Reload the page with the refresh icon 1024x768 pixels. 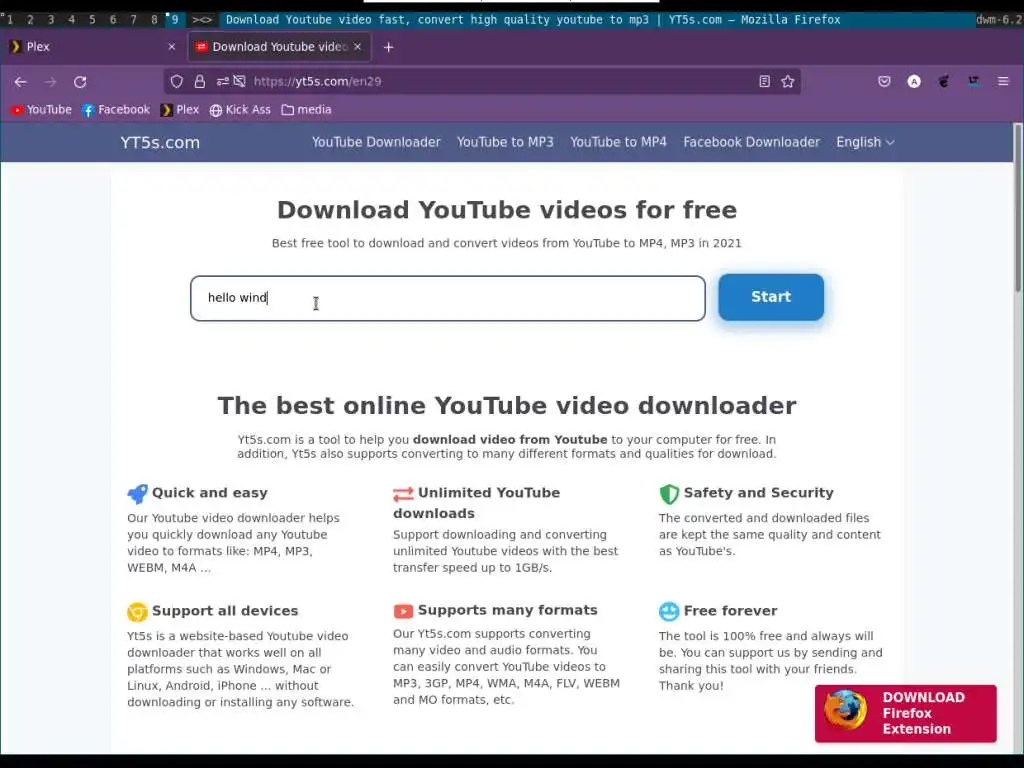[x=80, y=82]
